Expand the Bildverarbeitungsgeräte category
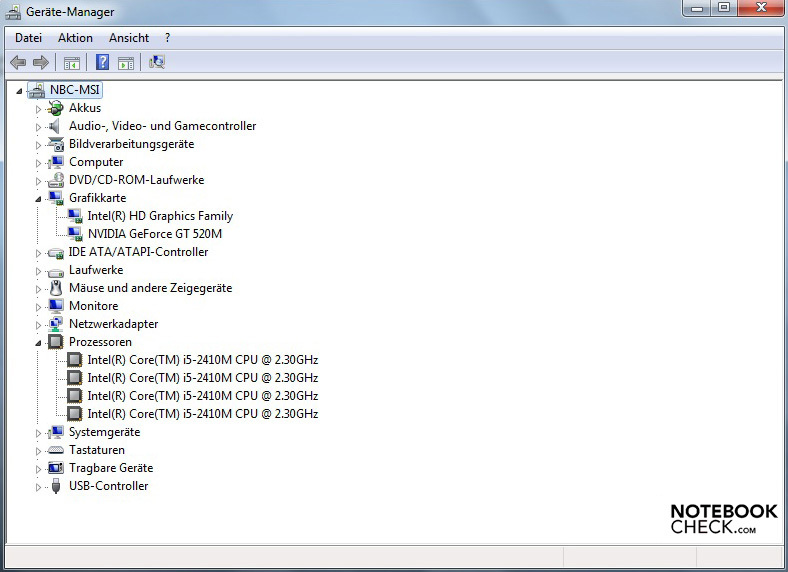Screen dimensions: 788x572 tap(38, 145)
